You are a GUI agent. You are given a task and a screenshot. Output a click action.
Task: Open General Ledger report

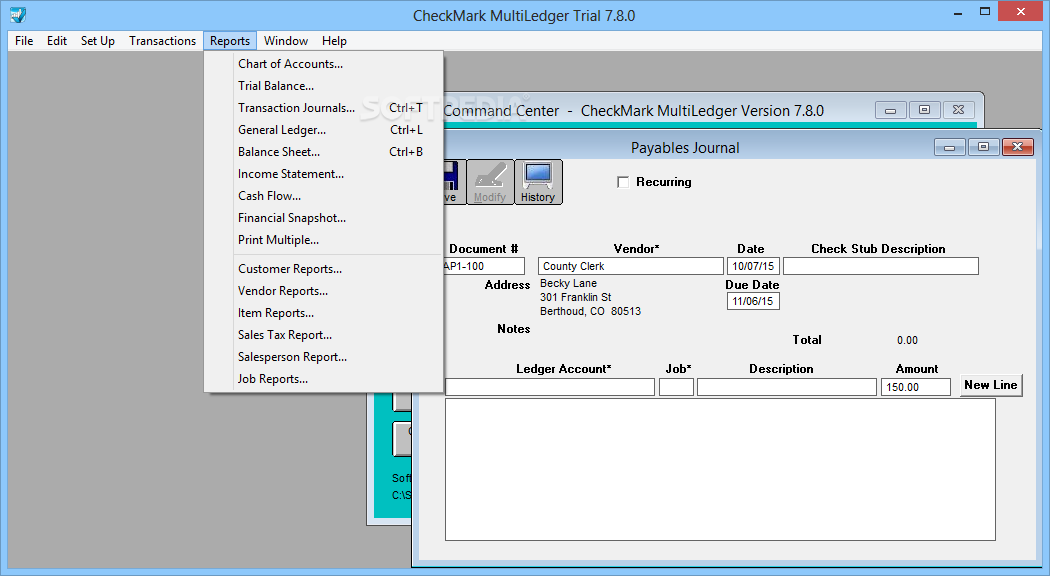pos(323,130)
